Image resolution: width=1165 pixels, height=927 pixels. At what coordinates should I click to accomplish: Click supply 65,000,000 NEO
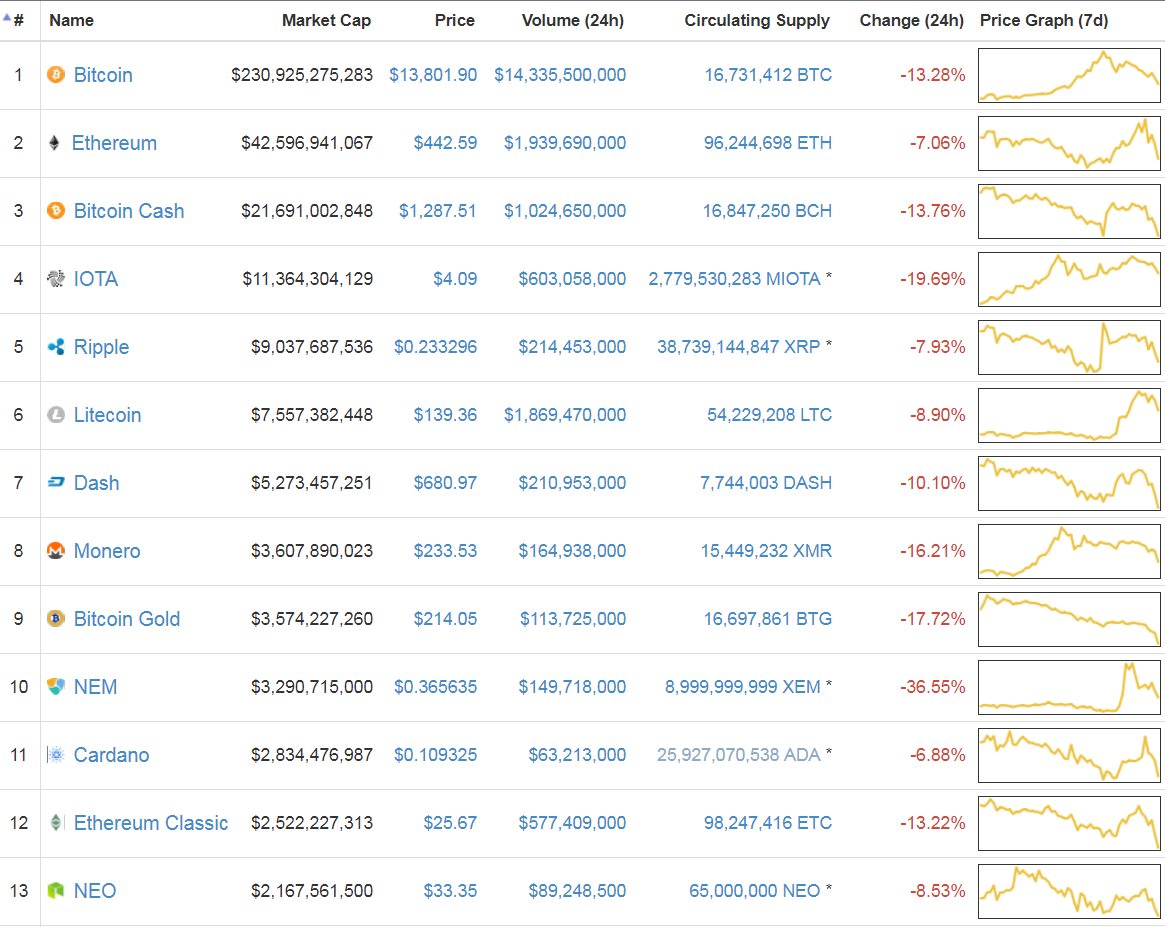click(754, 891)
